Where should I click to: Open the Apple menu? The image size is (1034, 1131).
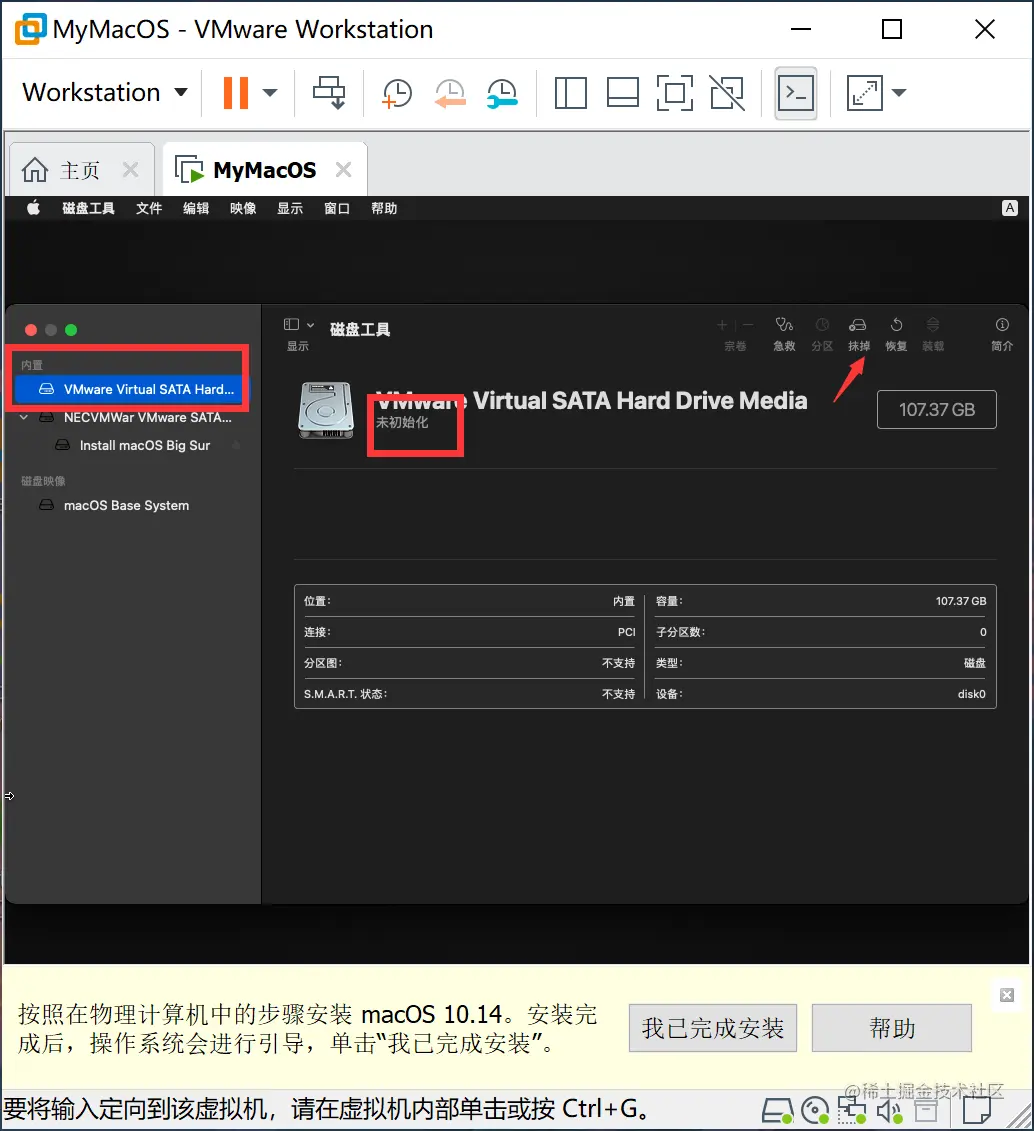point(33,208)
